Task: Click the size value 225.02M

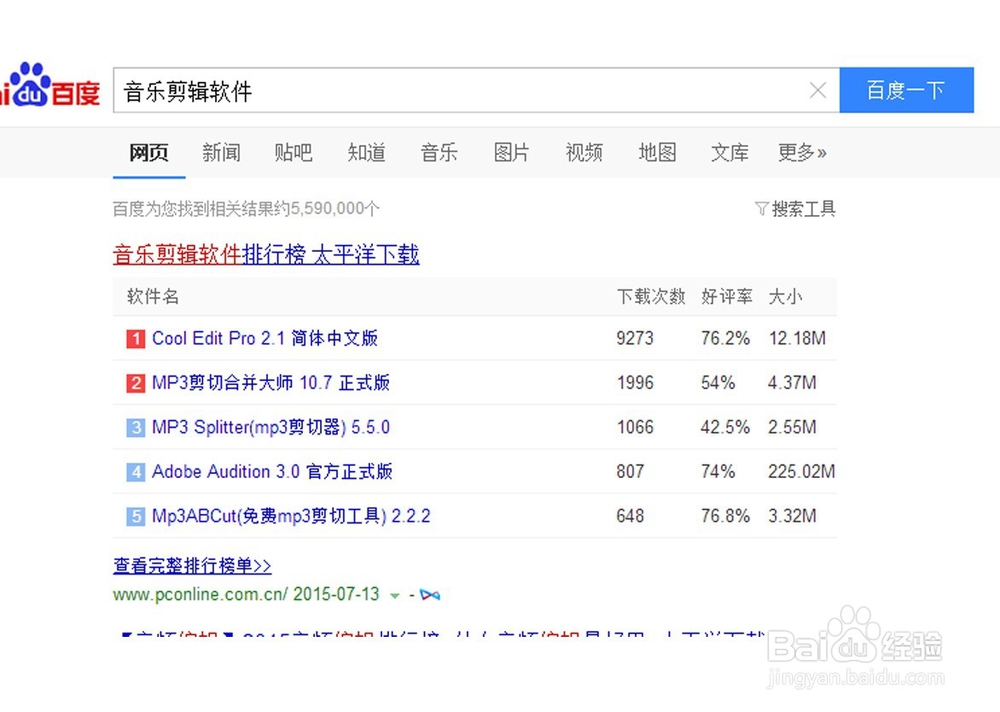Action: tap(802, 471)
